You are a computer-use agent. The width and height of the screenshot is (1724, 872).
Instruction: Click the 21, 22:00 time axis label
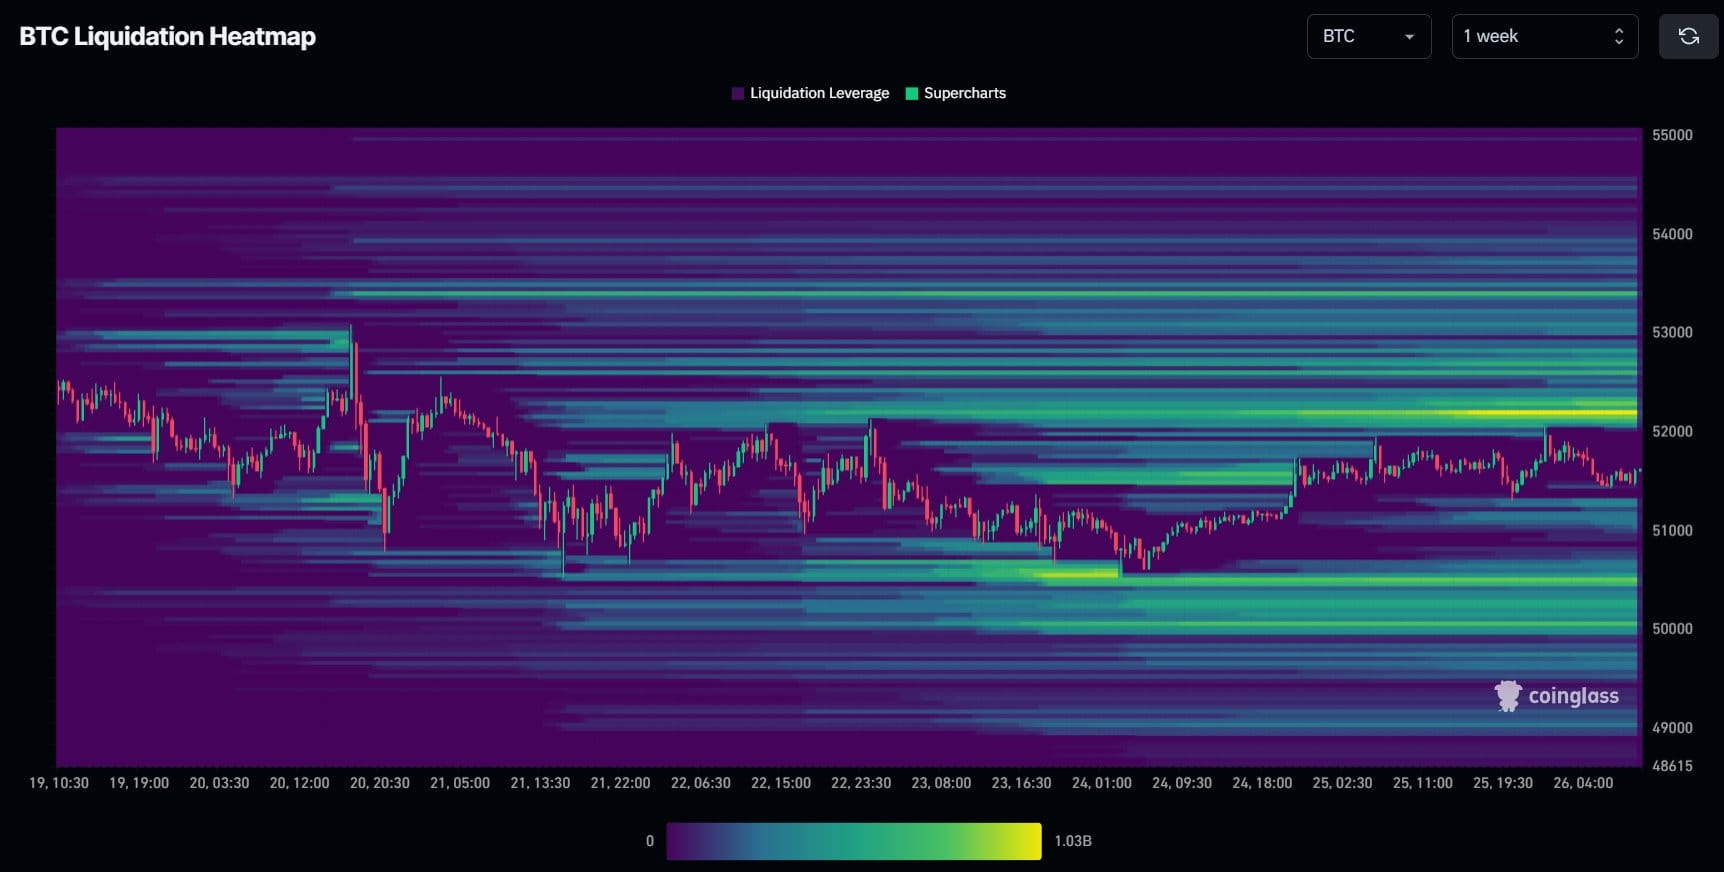point(620,783)
